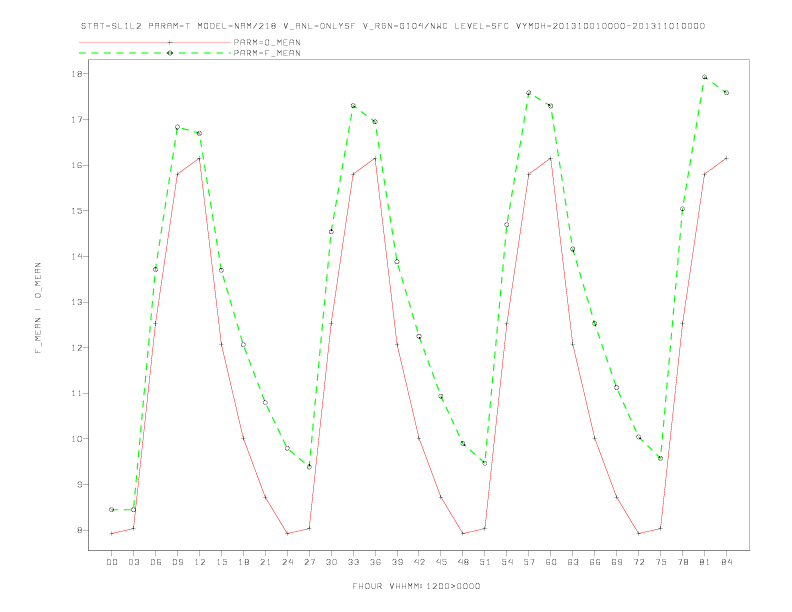Click V_RGN=G104/NWC in the chart title

406,26
